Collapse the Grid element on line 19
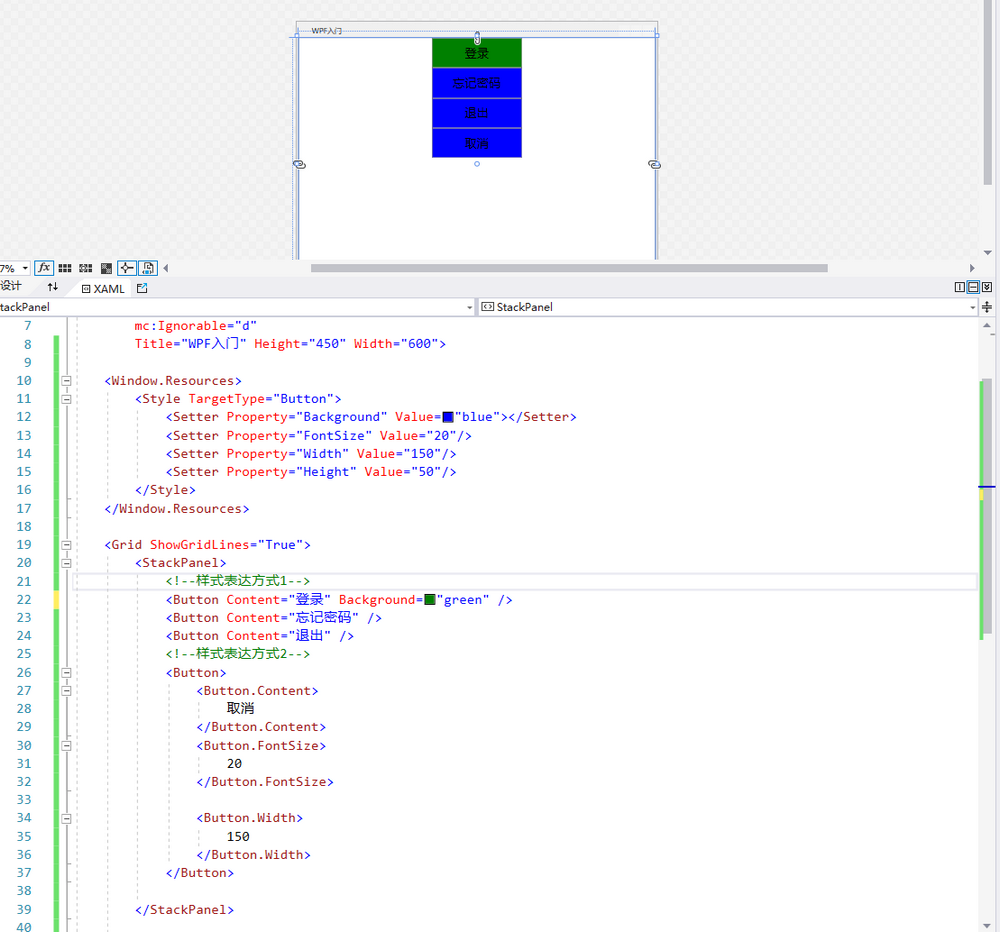This screenshot has width=1000, height=932. point(66,545)
